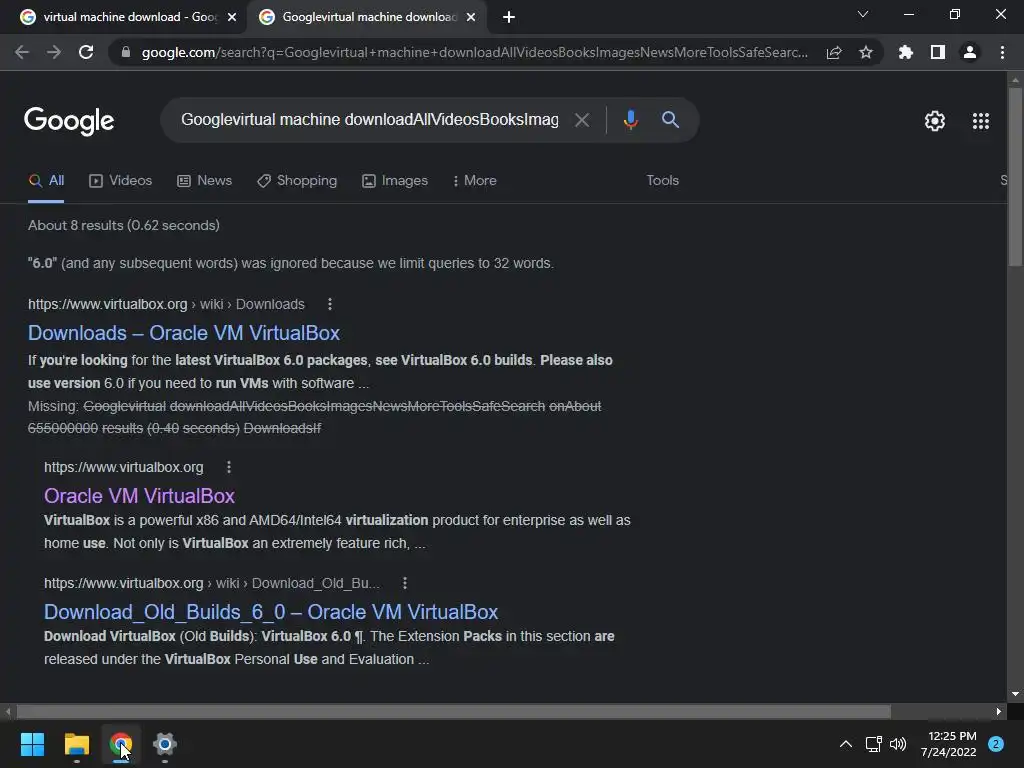Share this page from the address bar
This screenshot has height=768, width=1024.
[x=834, y=52]
